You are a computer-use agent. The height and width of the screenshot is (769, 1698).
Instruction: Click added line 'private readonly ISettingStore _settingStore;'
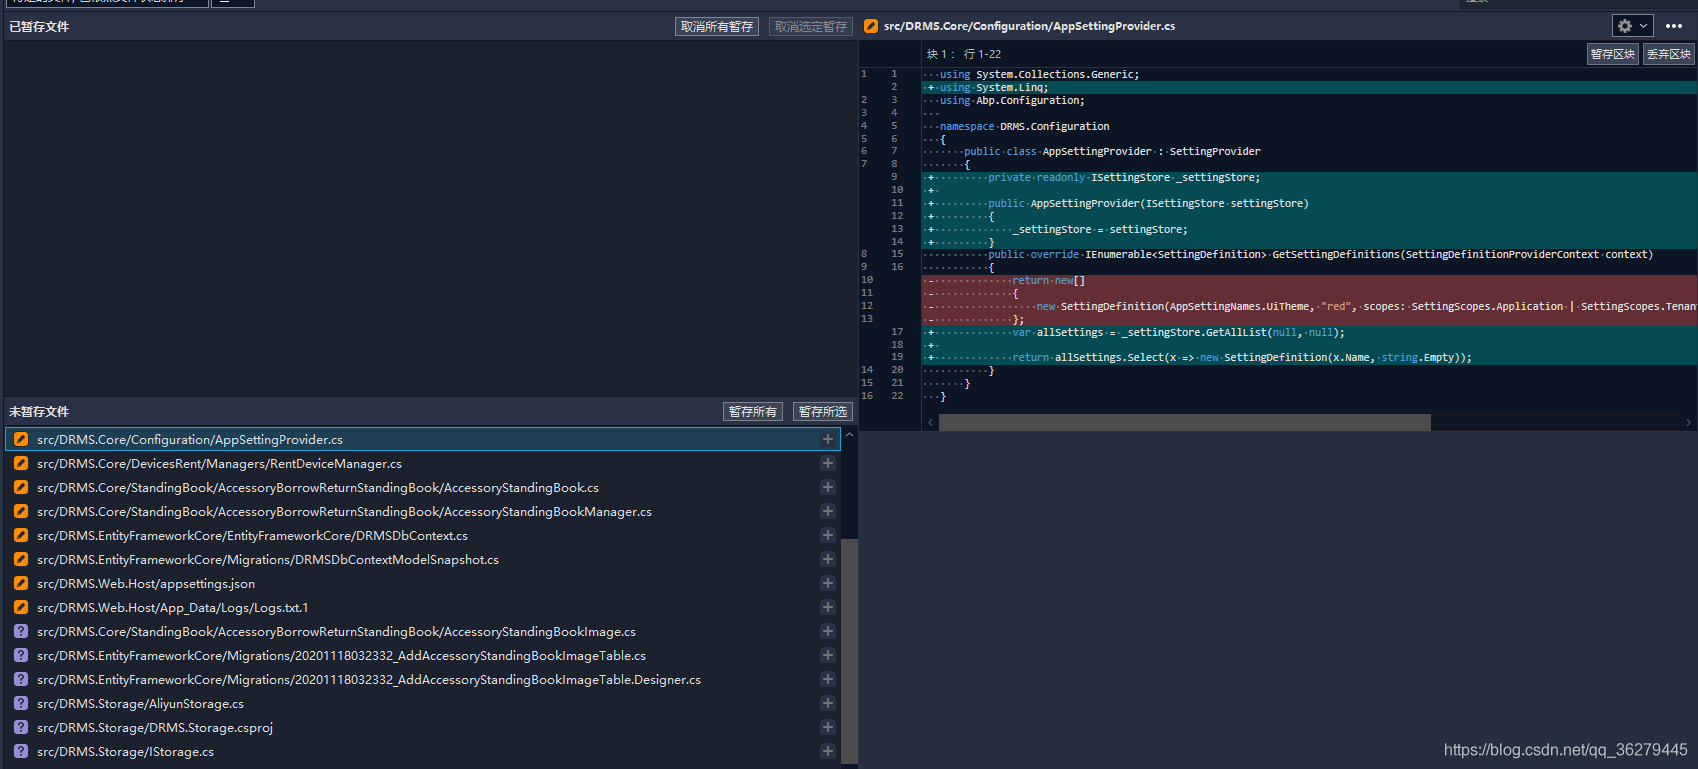[1309, 177]
